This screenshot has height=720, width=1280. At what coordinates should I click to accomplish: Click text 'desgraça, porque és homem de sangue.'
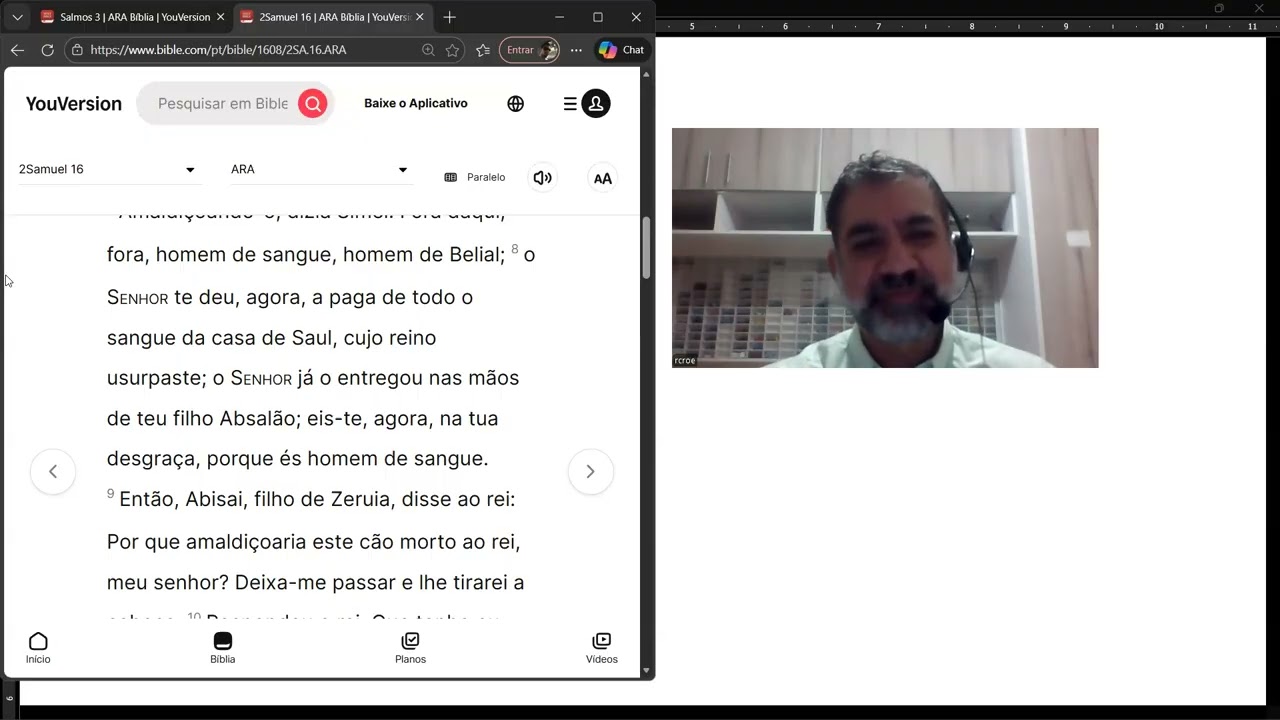point(298,459)
